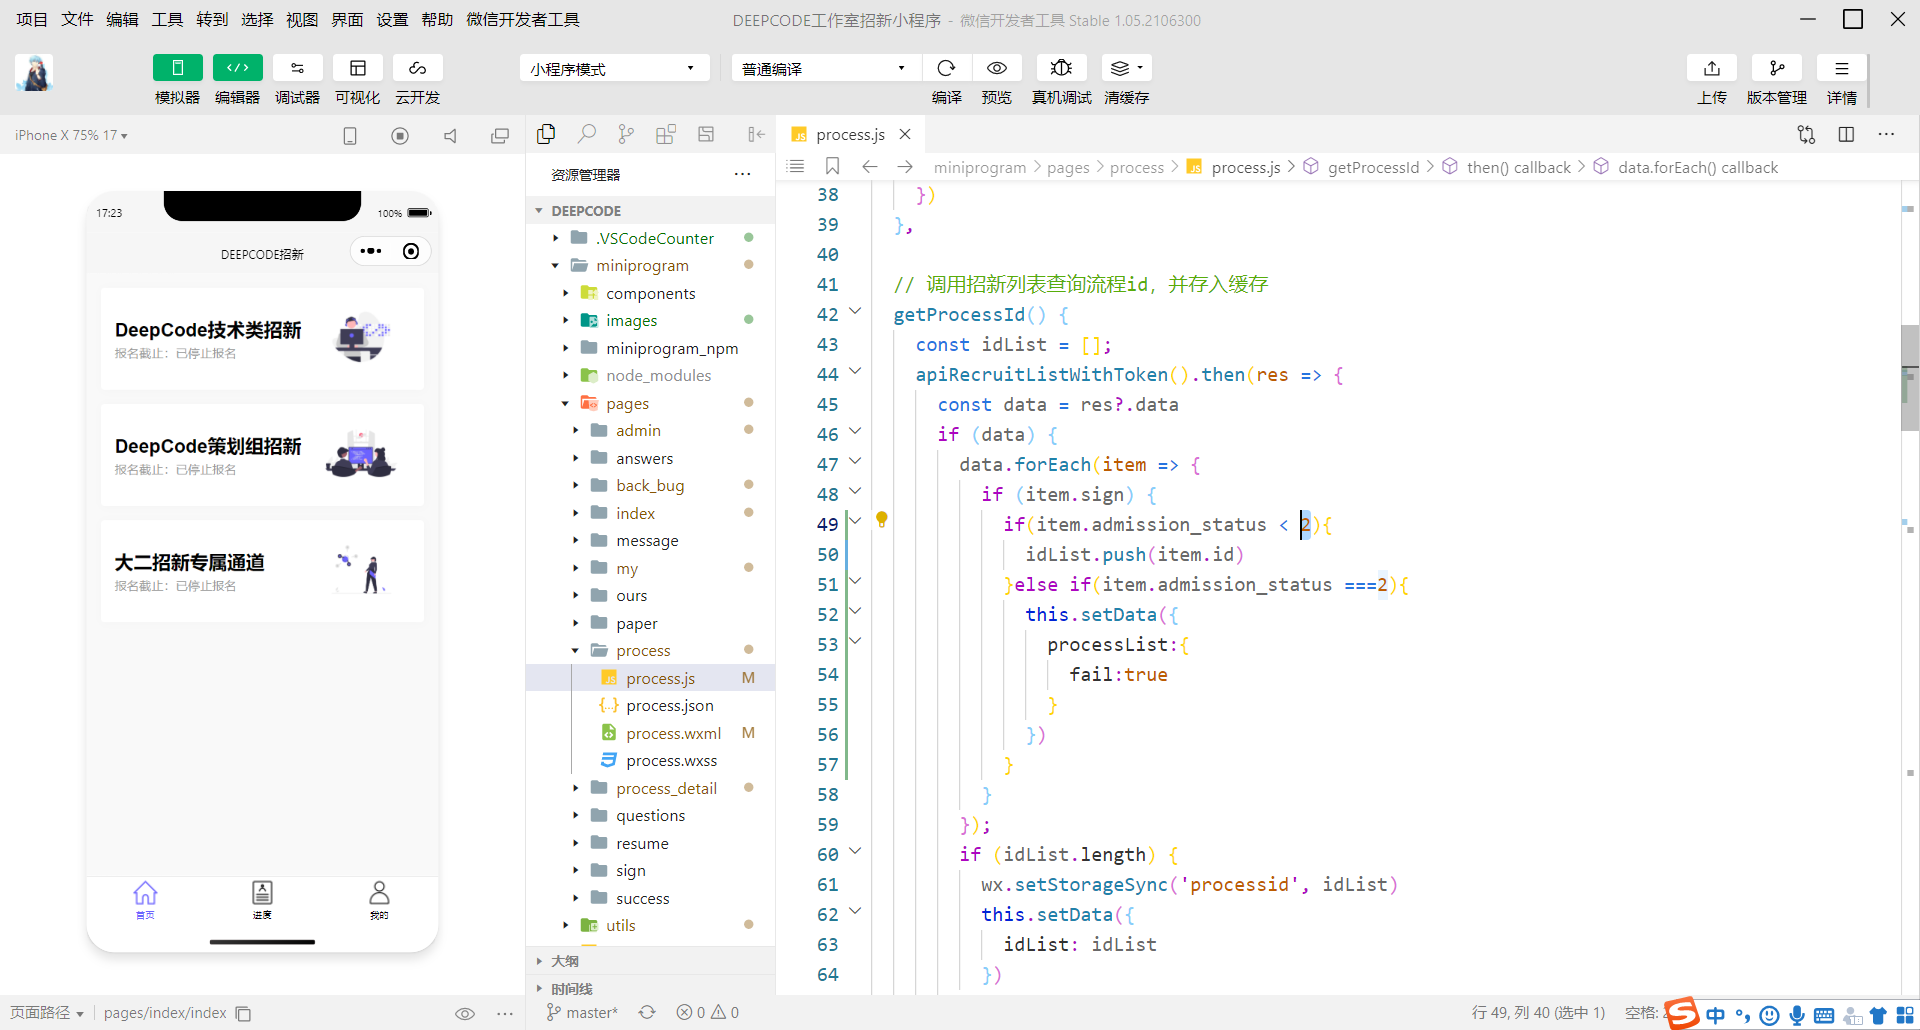1920x1030 pixels.
Task: Open the mini program mode dropdown
Action: tap(614, 68)
